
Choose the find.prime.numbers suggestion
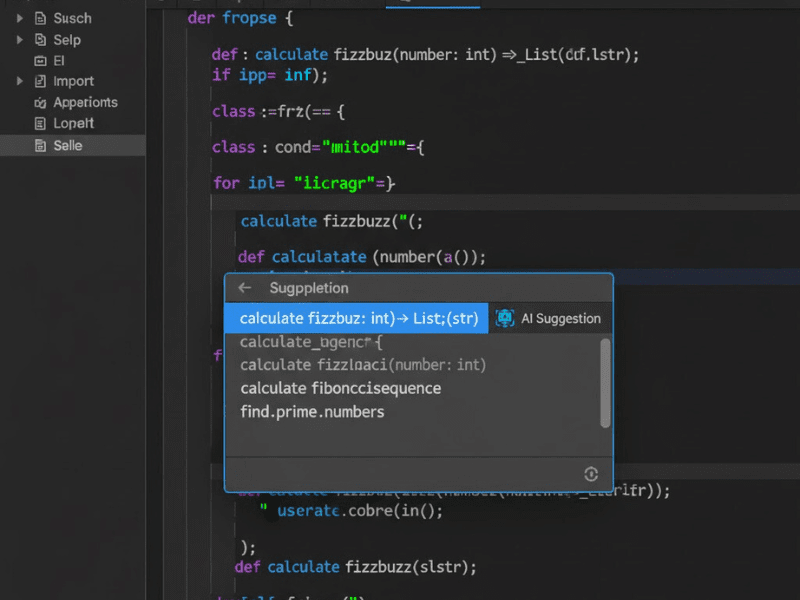click(312, 411)
